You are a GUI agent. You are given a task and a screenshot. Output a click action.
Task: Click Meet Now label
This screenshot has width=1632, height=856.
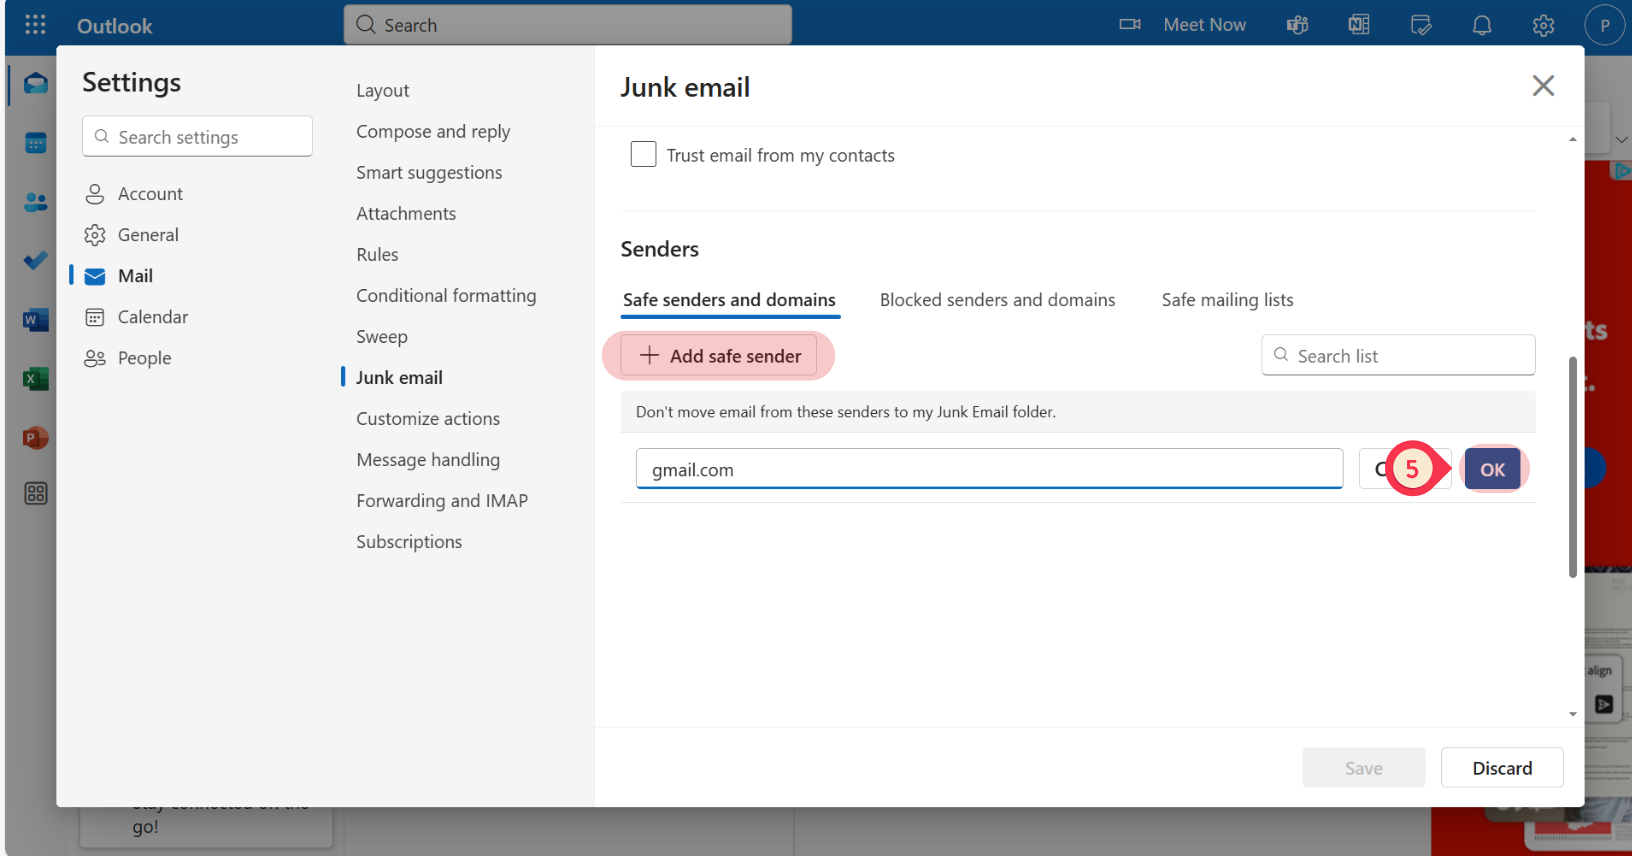pyautogui.click(x=1204, y=24)
